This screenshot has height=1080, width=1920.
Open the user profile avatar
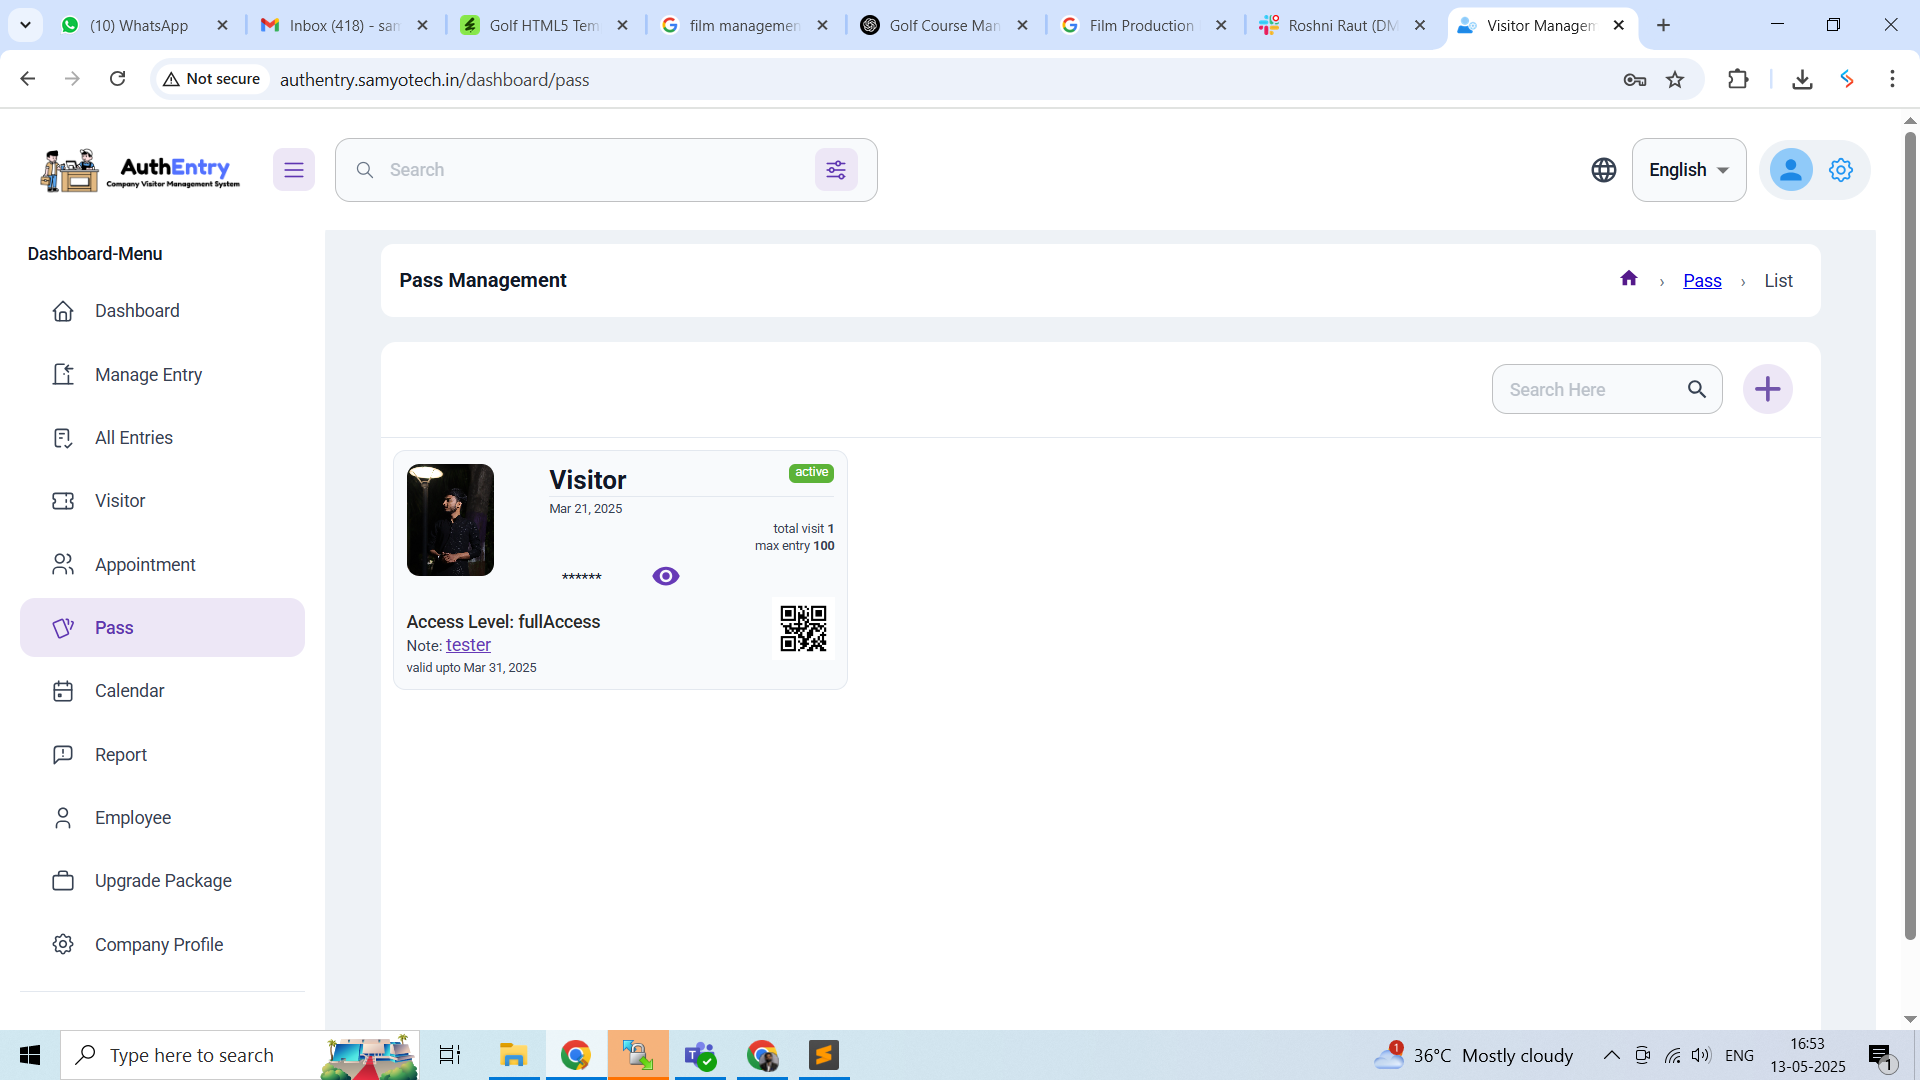click(1790, 170)
